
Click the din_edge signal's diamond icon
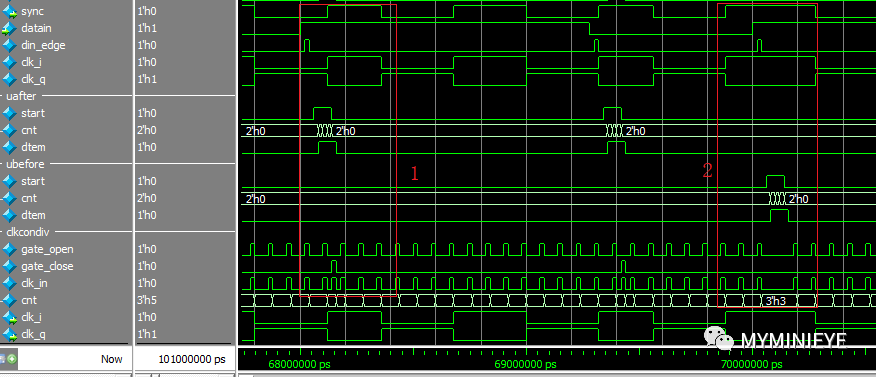point(9,45)
